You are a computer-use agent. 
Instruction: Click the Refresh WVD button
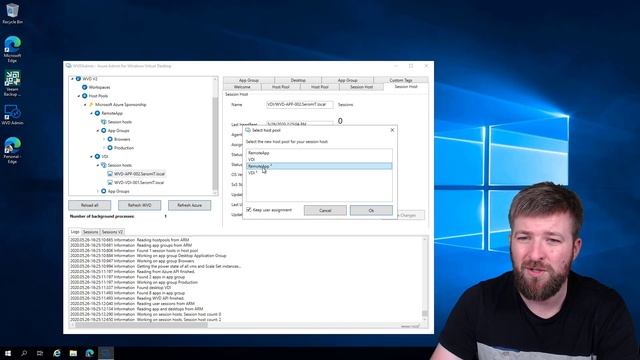pyautogui.click(x=140, y=205)
